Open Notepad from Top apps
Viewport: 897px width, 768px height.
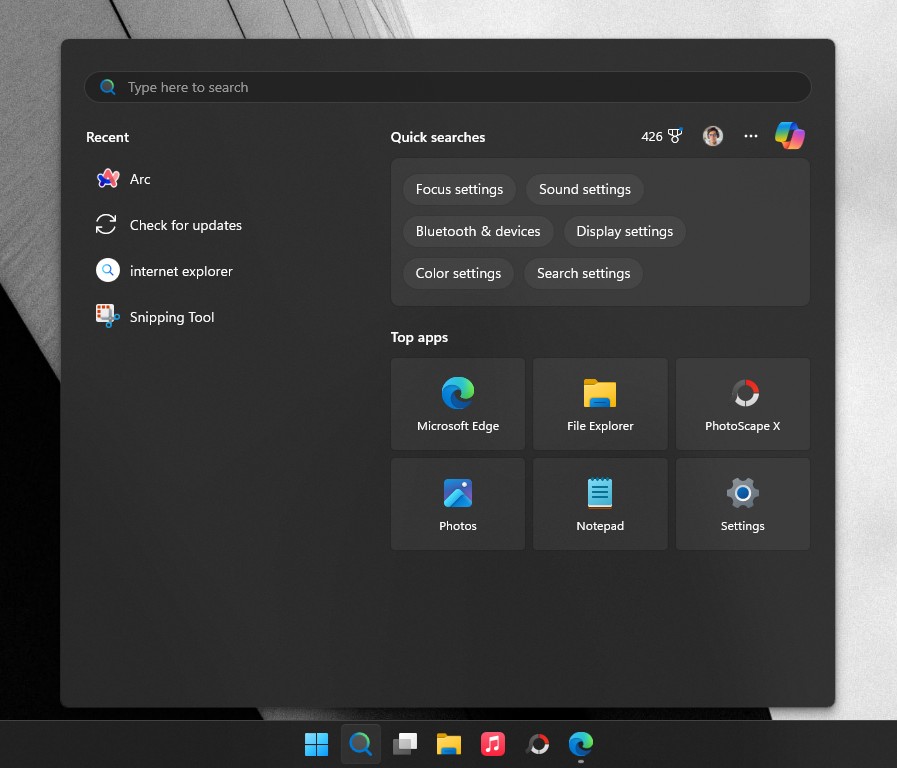pos(599,504)
